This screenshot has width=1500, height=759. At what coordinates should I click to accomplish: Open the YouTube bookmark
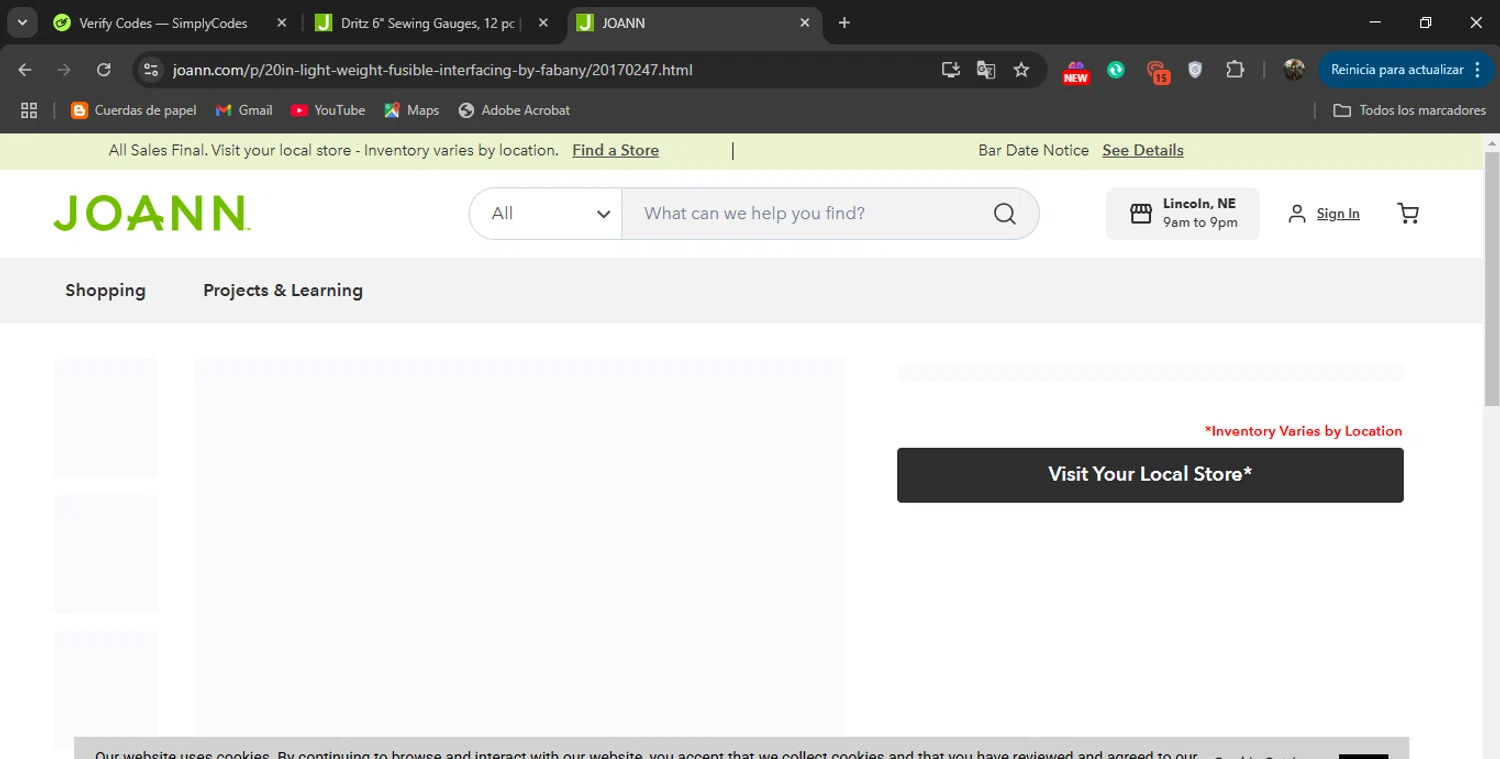pyautogui.click(x=328, y=110)
